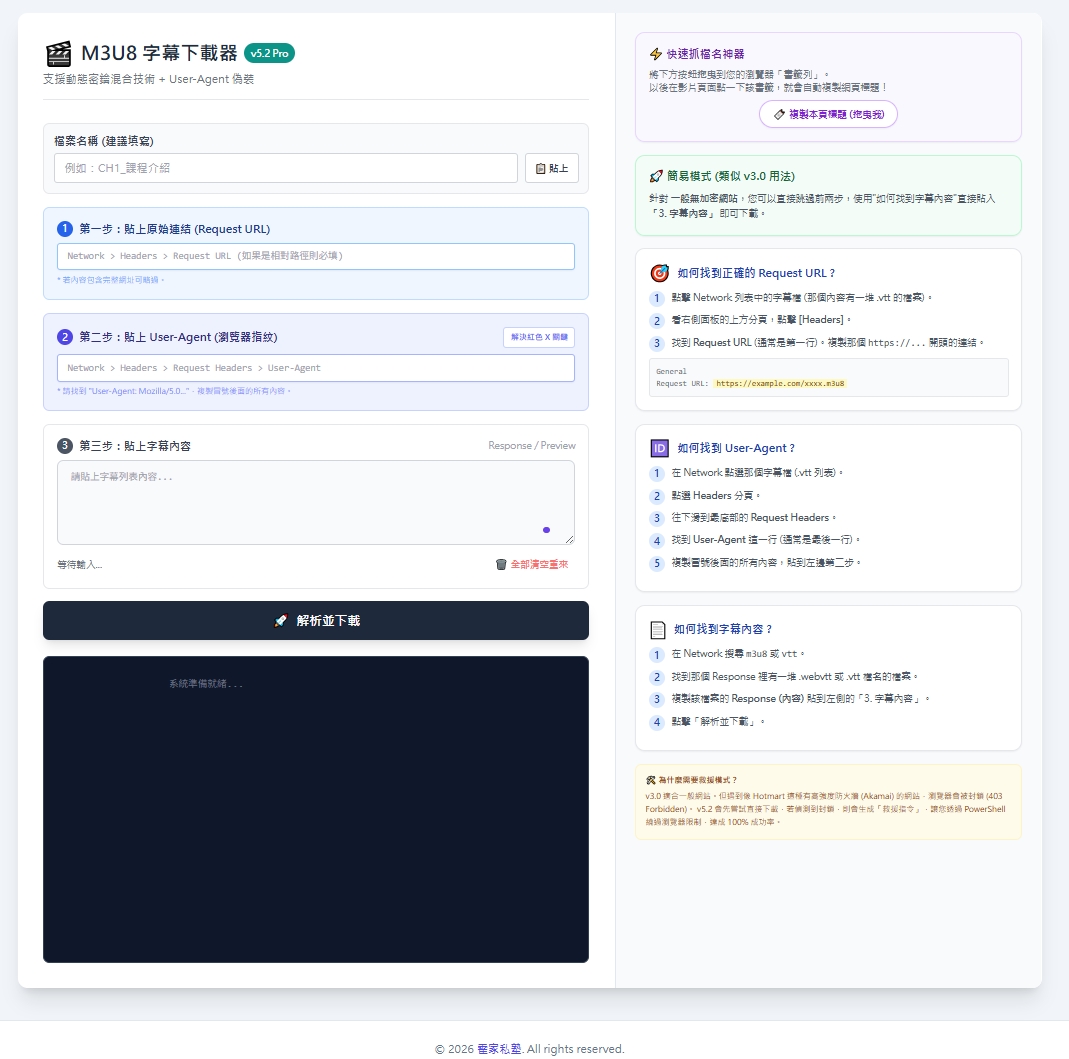Click the purple dot in subtitle textarea

546,530
